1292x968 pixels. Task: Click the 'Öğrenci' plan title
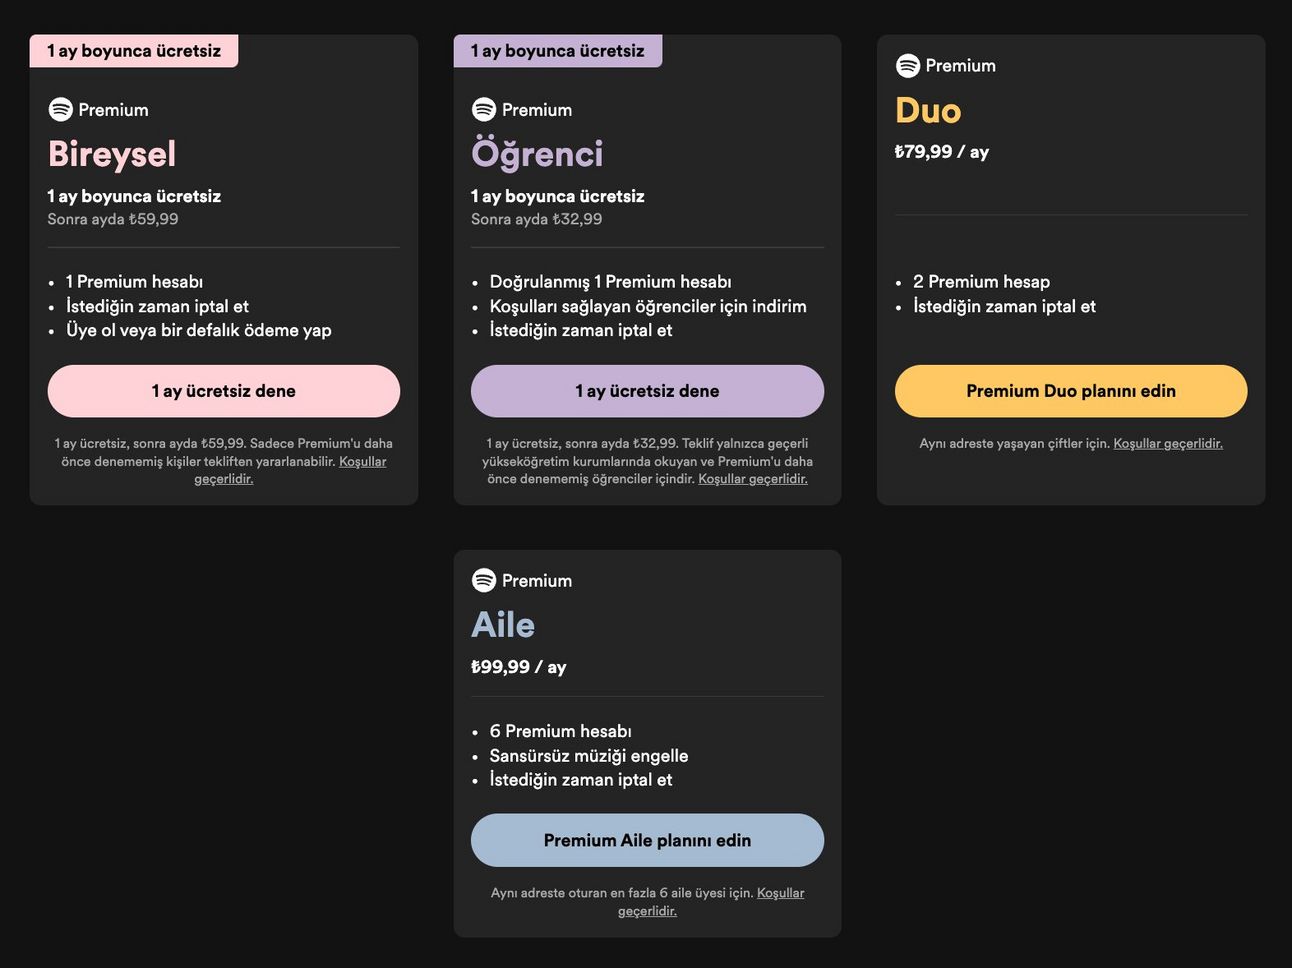(x=537, y=154)
